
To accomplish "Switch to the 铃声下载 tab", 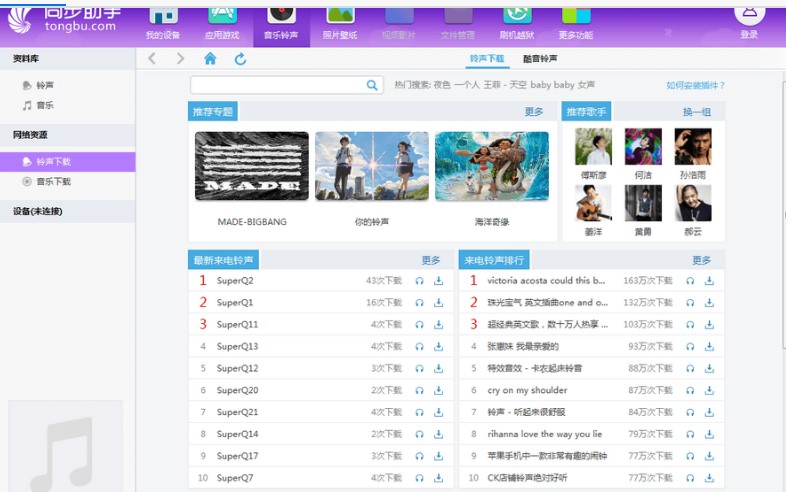I will [487, 59].
